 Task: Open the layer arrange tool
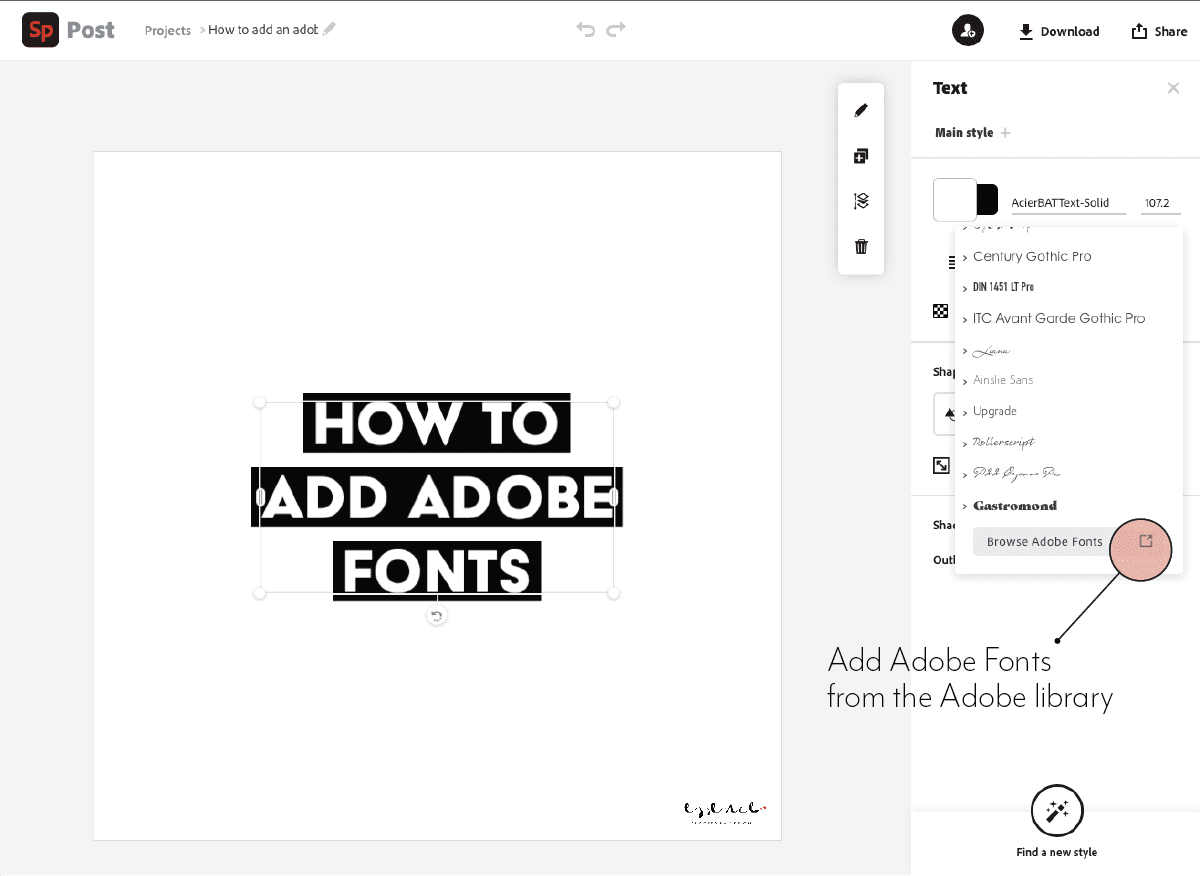tap(860, 200)
